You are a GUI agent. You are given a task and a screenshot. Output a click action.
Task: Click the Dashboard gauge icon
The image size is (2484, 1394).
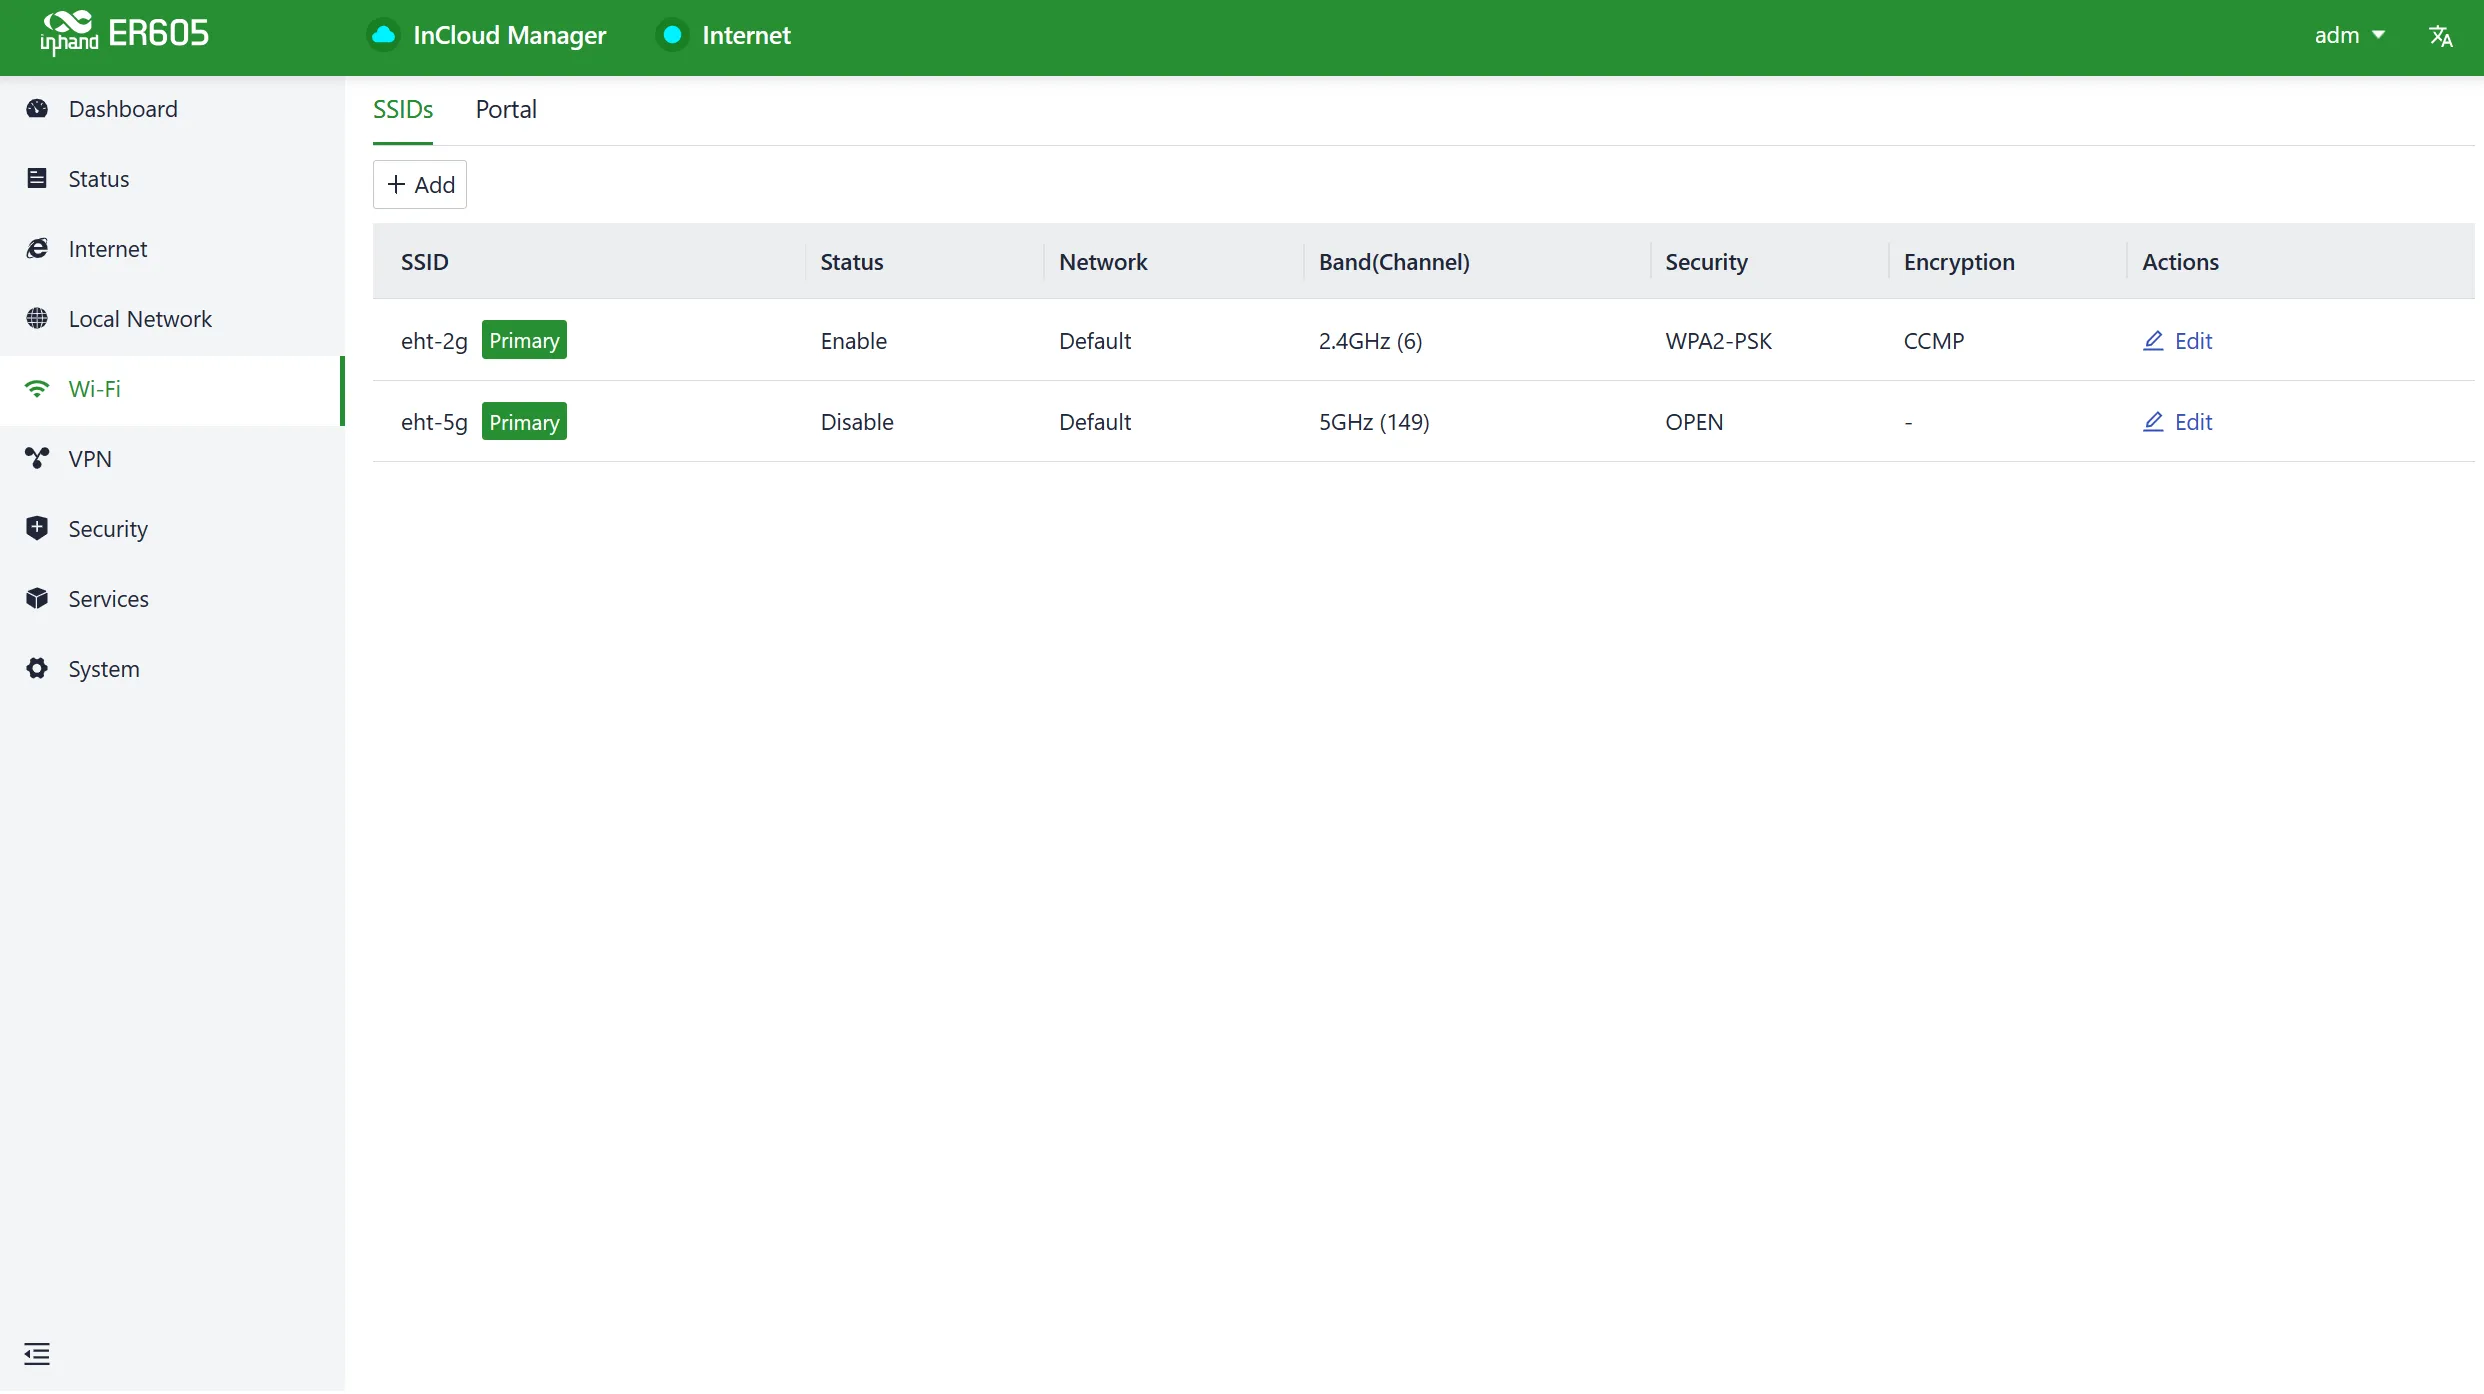tap(37, 109)
